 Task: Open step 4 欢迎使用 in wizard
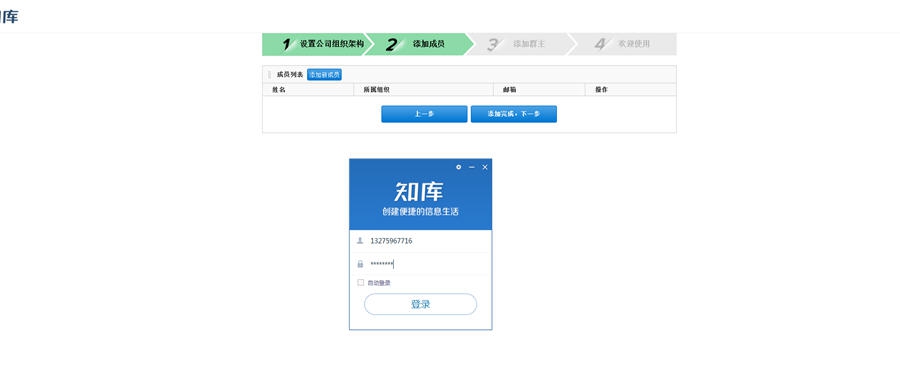click(x=624, y=44)
